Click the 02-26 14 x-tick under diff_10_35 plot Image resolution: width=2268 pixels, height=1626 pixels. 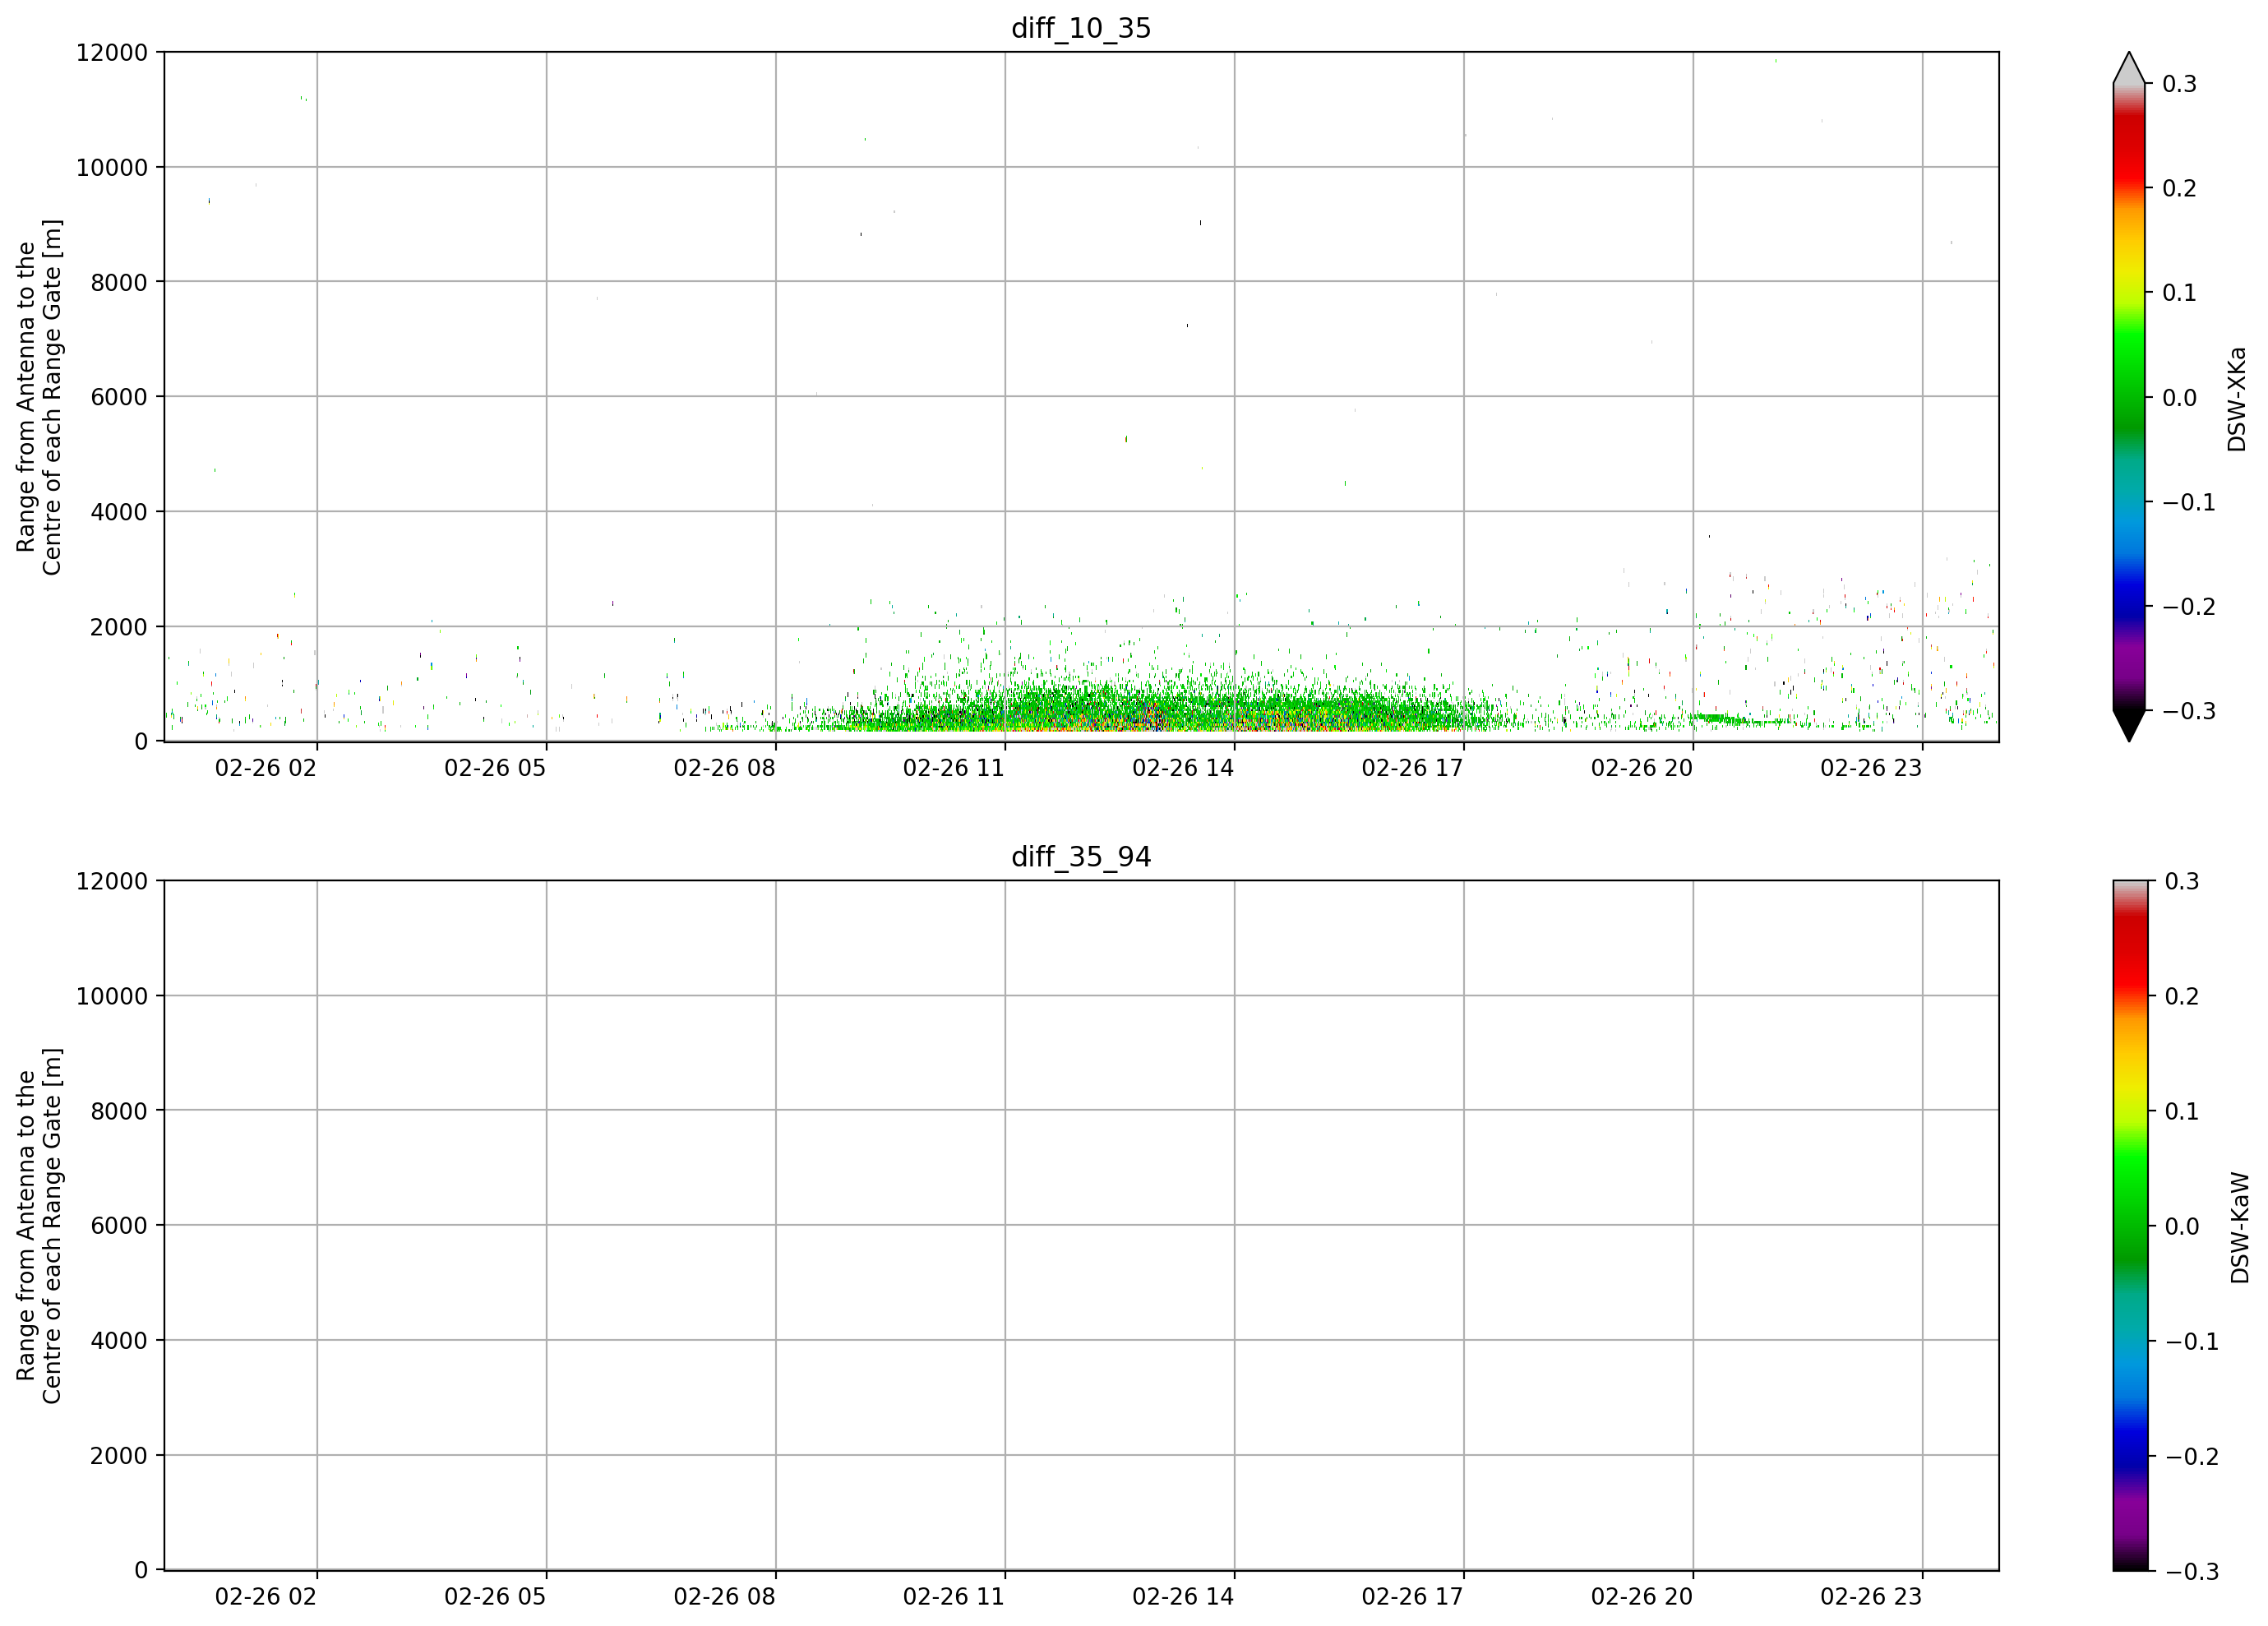pos(1183,768)
